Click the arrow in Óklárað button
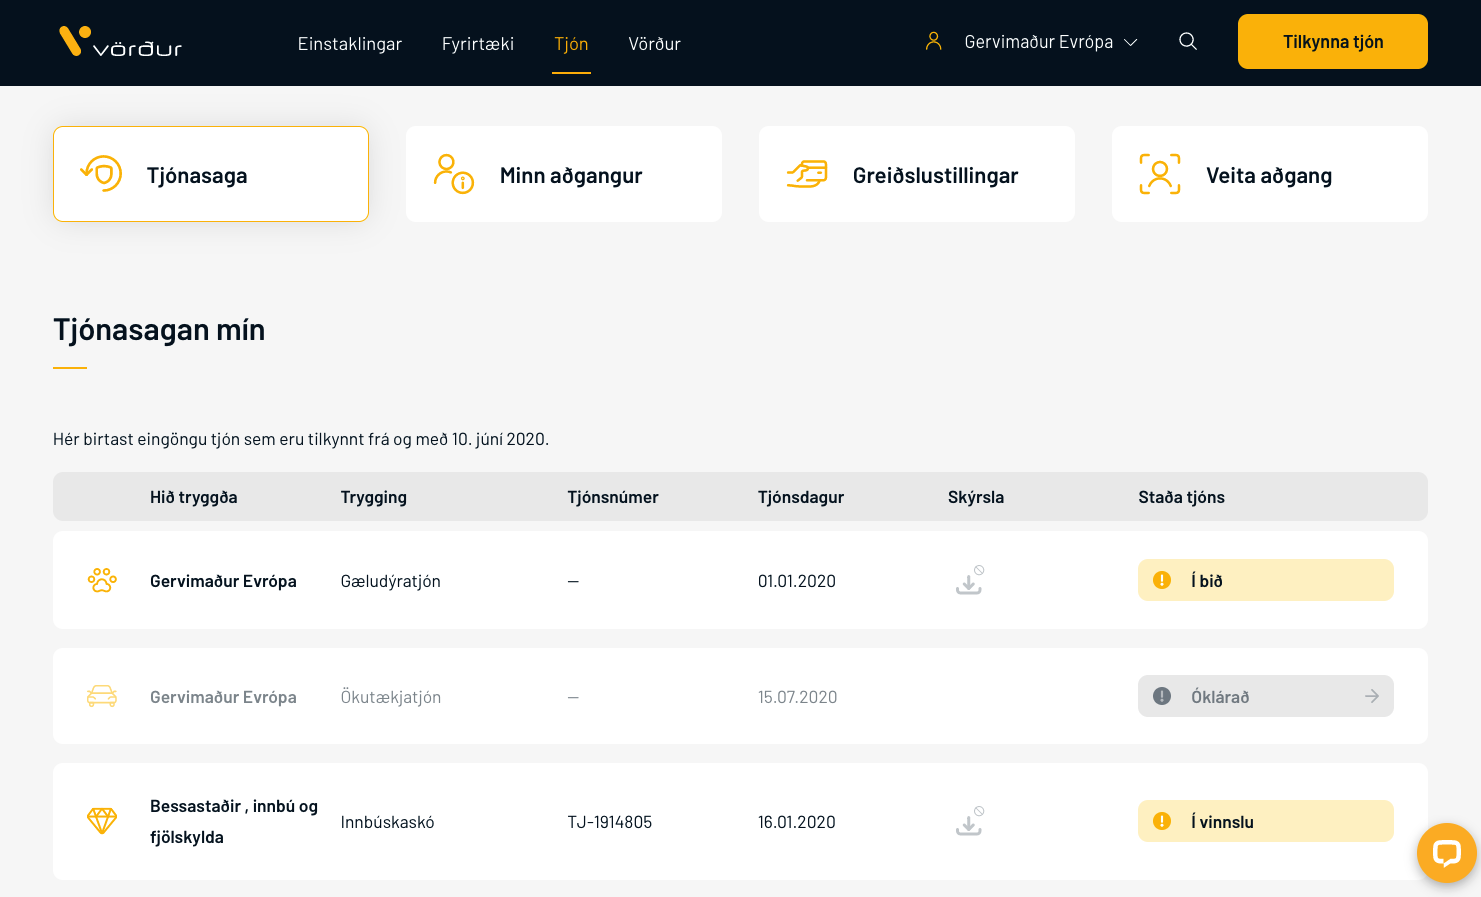The image size is (1481, 897). [1372, 696]
